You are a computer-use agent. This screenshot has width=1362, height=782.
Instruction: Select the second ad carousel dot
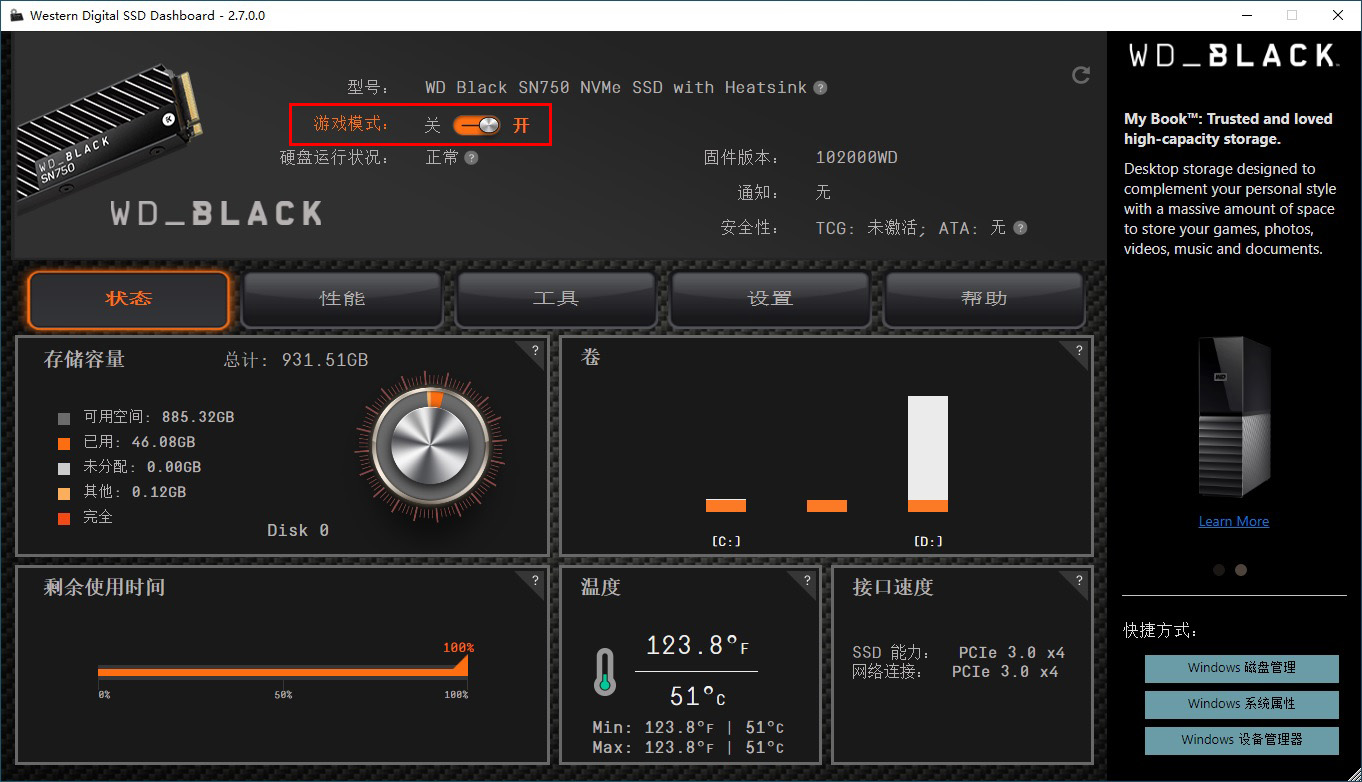[x=1241, y=570]
